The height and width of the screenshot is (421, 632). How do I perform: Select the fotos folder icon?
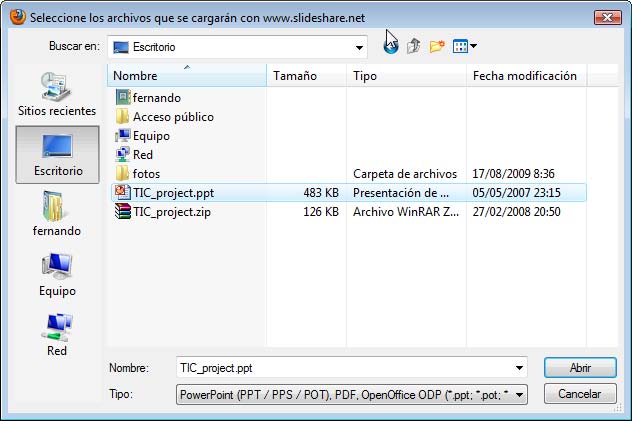coord(122,173)
